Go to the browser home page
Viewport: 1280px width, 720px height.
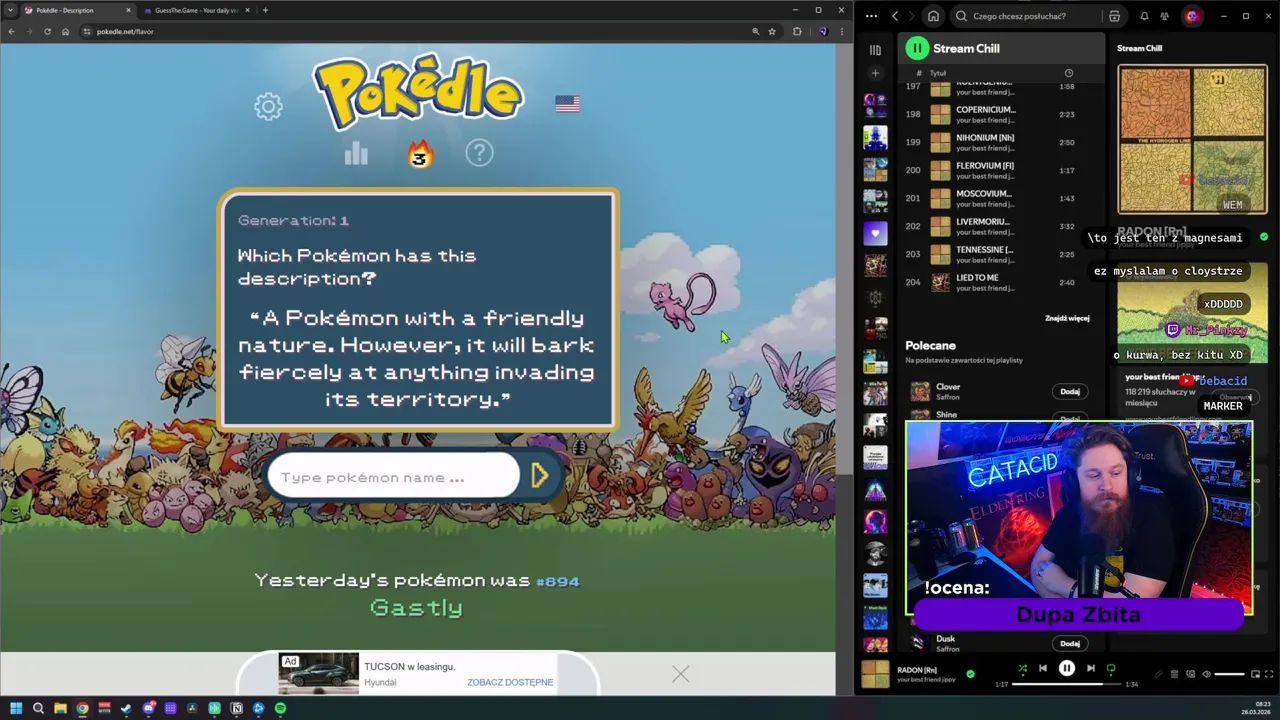pos(65,31)
